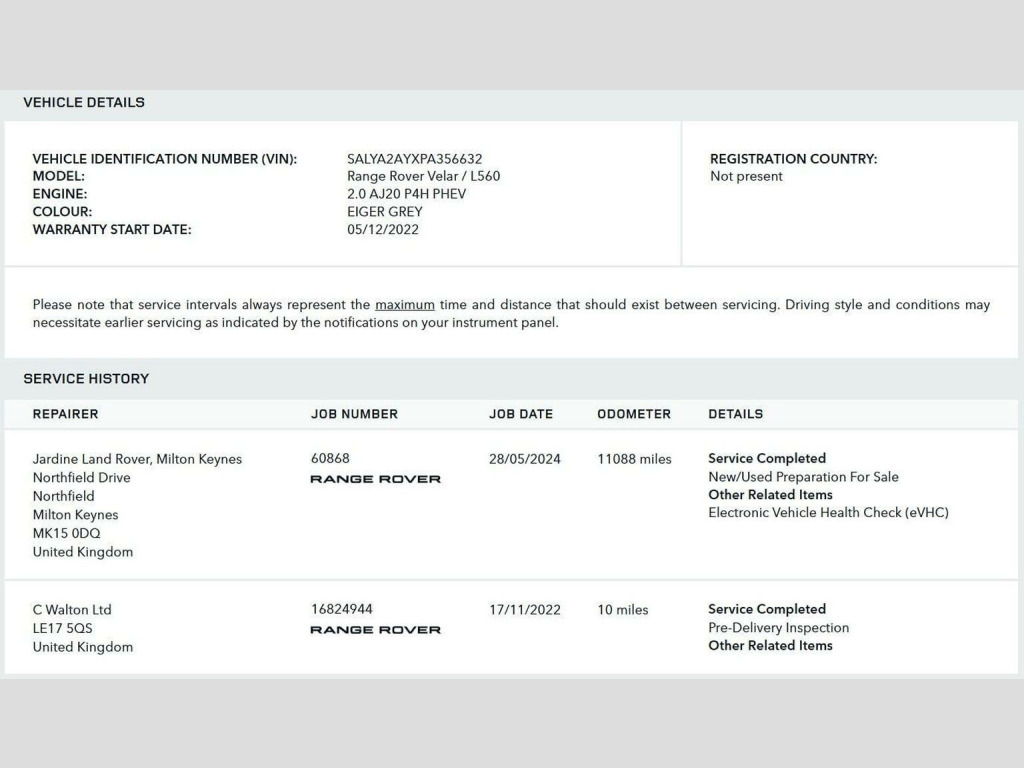The width and height of the screenshot is (1024, 768).
Task: Click the Range Rover logo for job 60868
Action: pyautogui.click(x=375, y=479)
